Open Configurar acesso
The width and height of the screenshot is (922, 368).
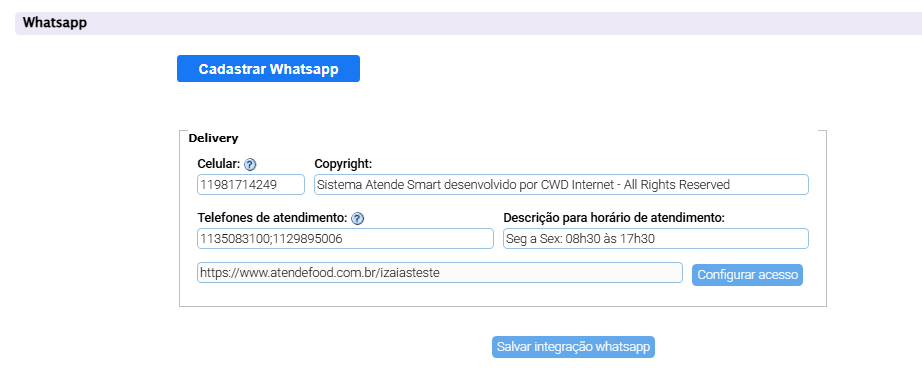pos(747,275)
